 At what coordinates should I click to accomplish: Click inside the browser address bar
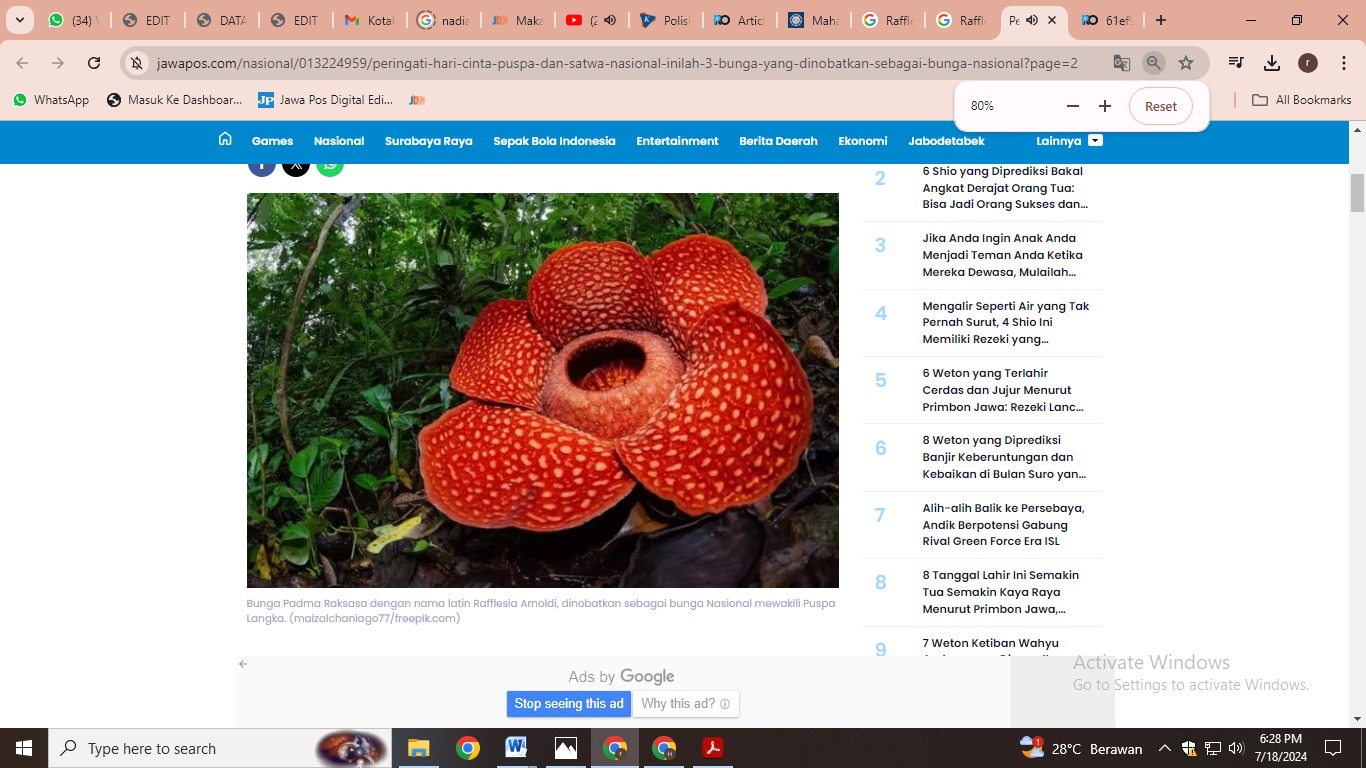(600, 62)
